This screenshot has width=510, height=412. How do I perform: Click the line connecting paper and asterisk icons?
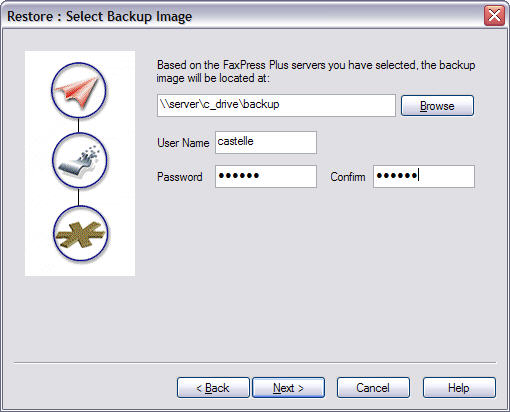tap(79, 197)
